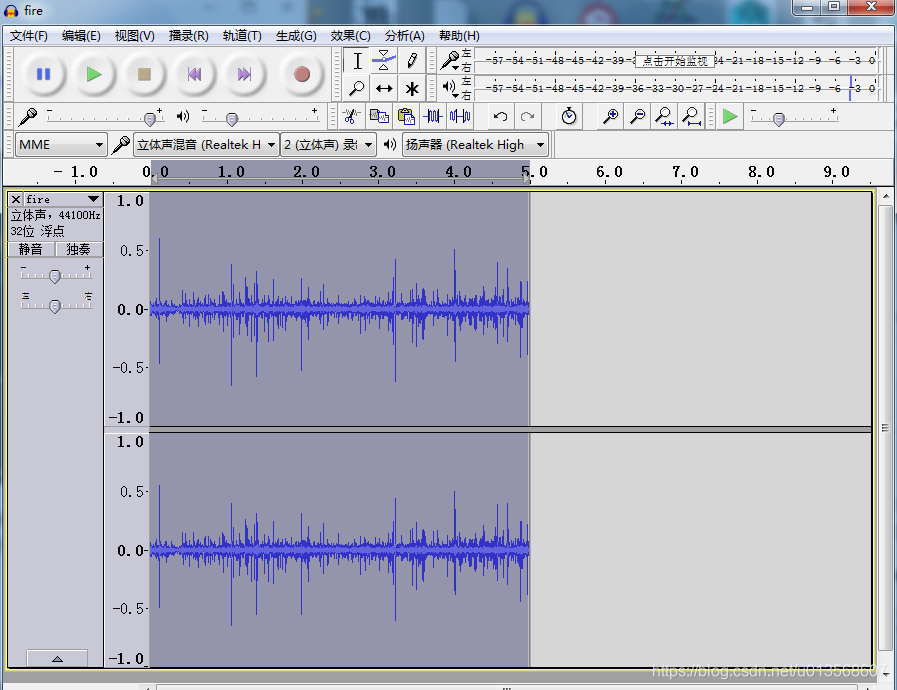897x690 pixels.
Task: Click the 7.0 mark on the timeline ruler
Action: (x=685, y=172)
